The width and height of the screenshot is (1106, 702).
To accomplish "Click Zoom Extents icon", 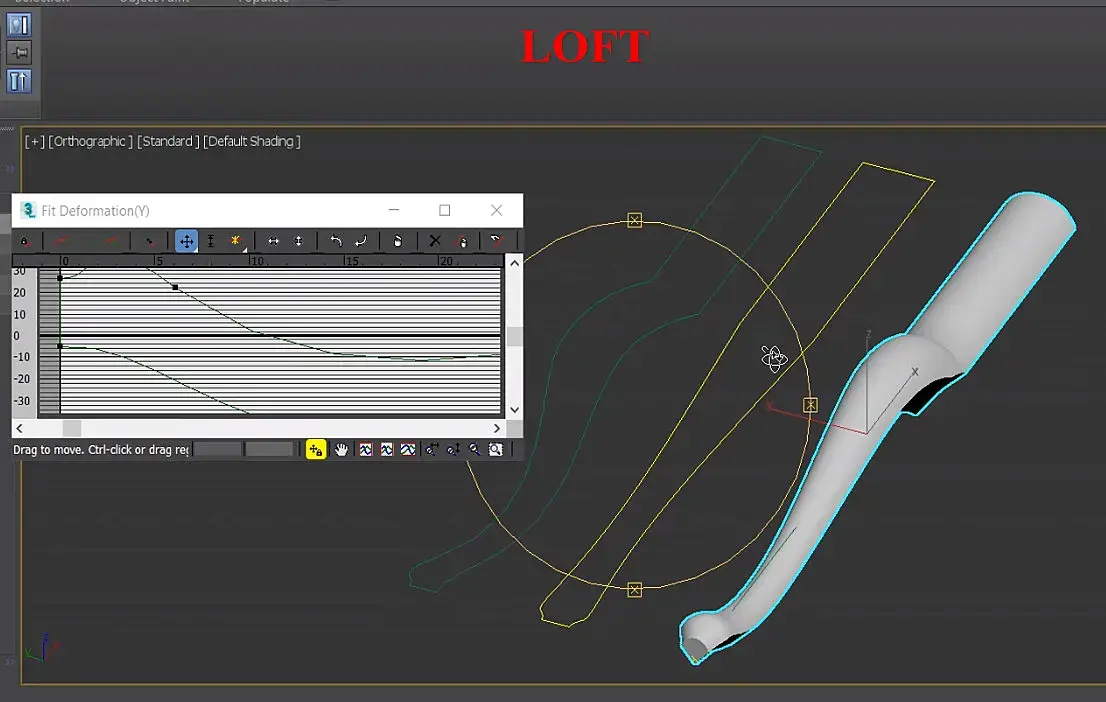I will click(365, 449).
